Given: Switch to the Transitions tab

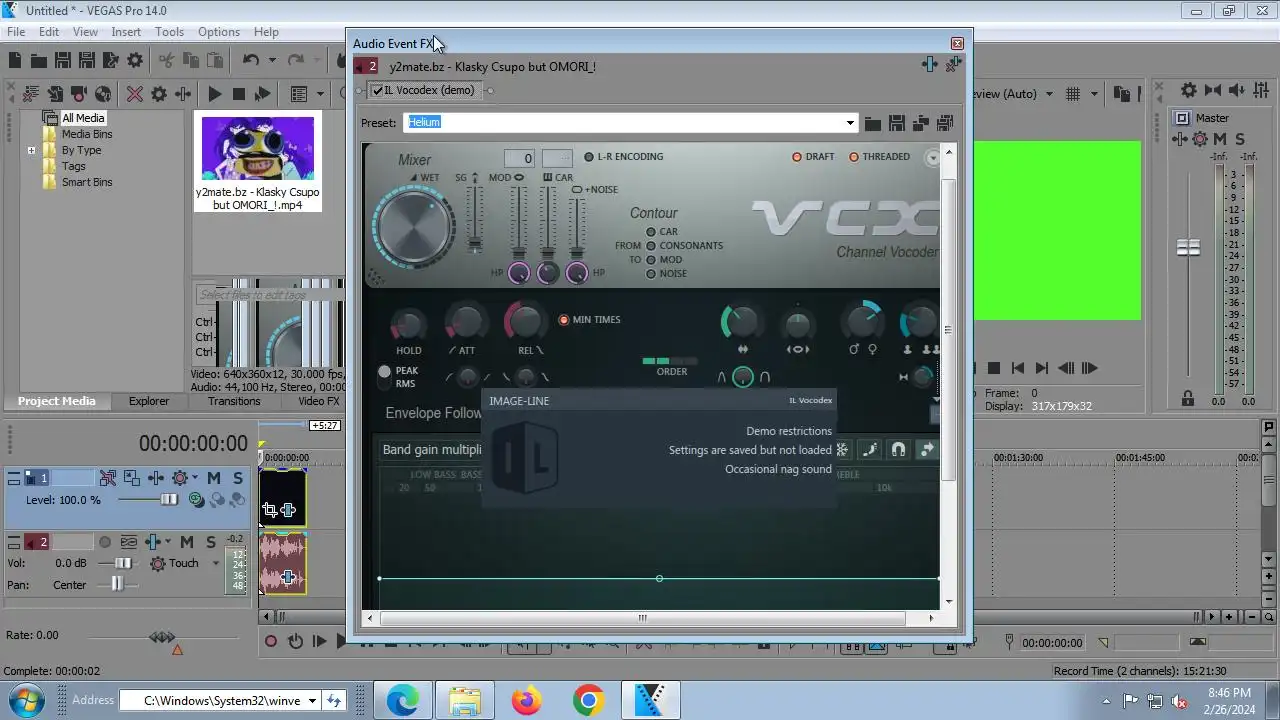Looking at the screenshot, I should click(234, 401).
